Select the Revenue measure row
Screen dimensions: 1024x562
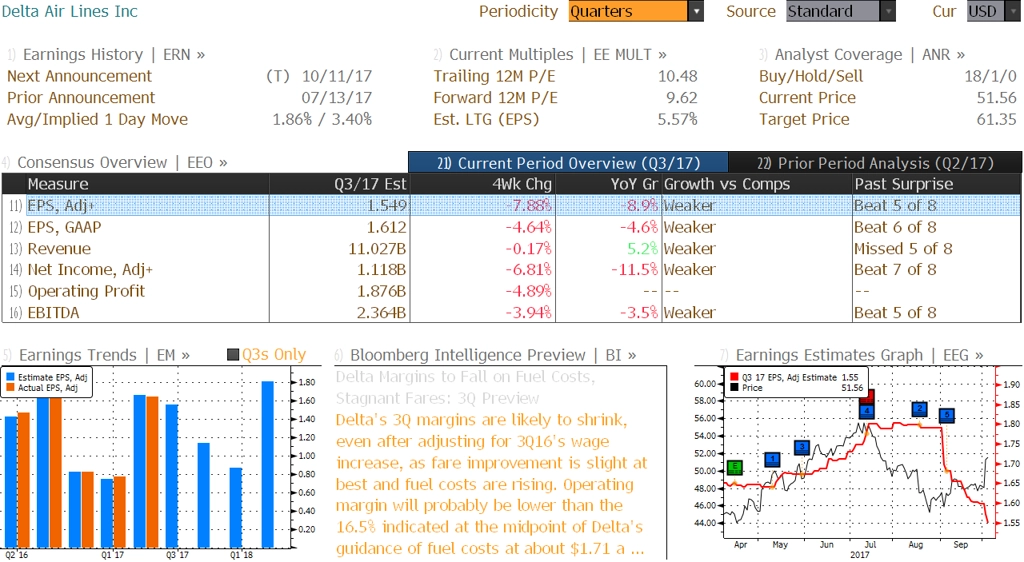click(x=511, y=249)
